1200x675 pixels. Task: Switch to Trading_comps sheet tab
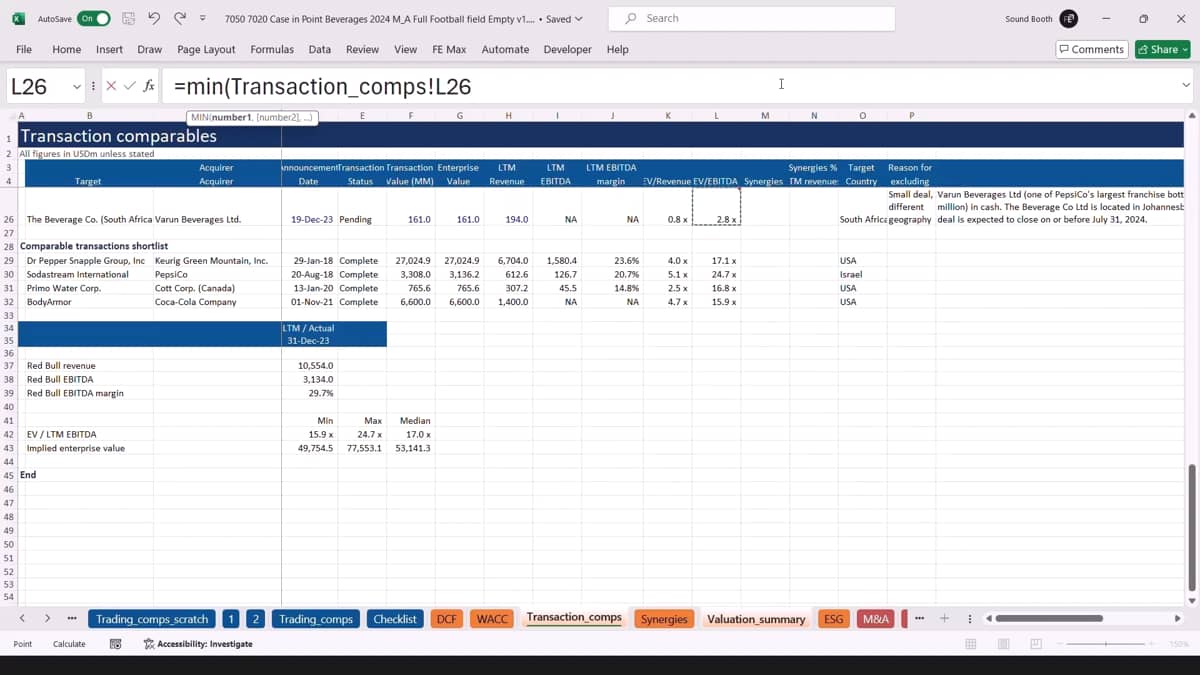click(316, 619)
